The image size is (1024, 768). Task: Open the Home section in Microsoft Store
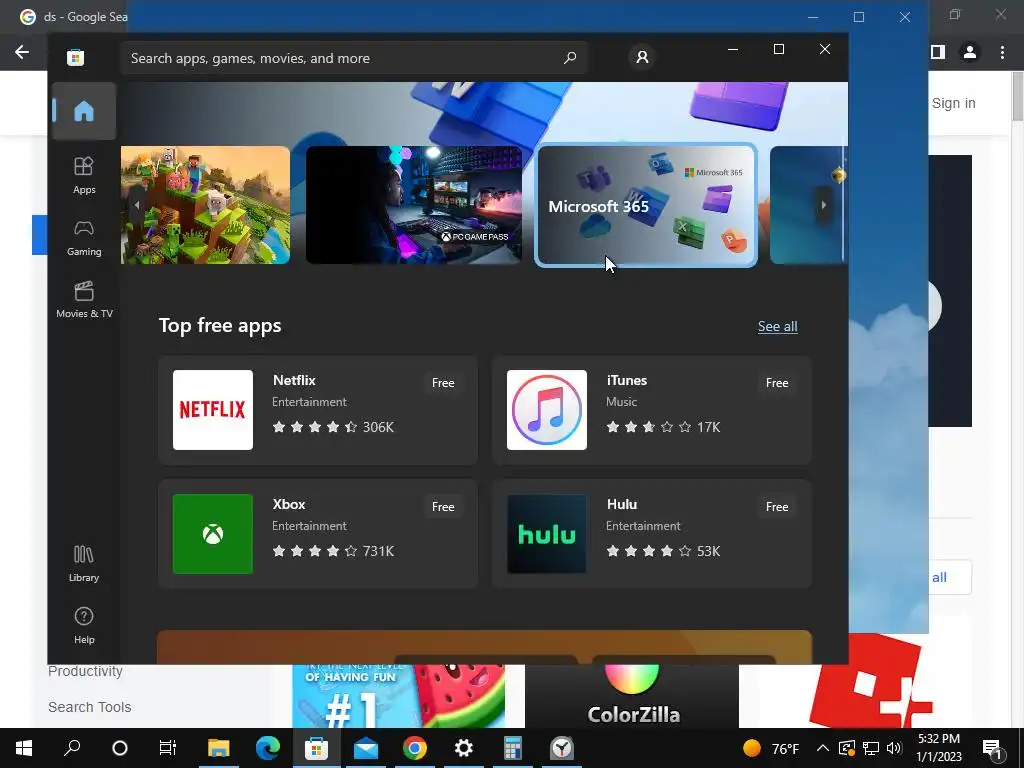pos(84,111)
